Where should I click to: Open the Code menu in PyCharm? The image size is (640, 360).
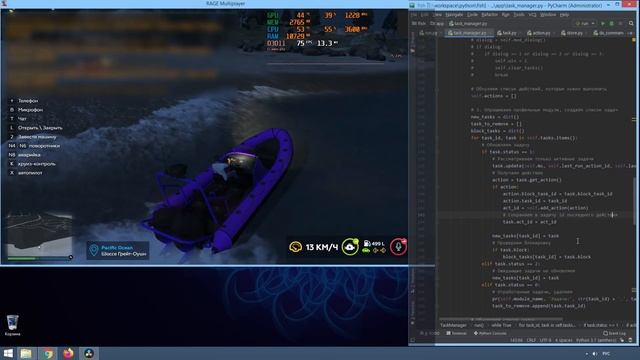[x=472, y=15]
